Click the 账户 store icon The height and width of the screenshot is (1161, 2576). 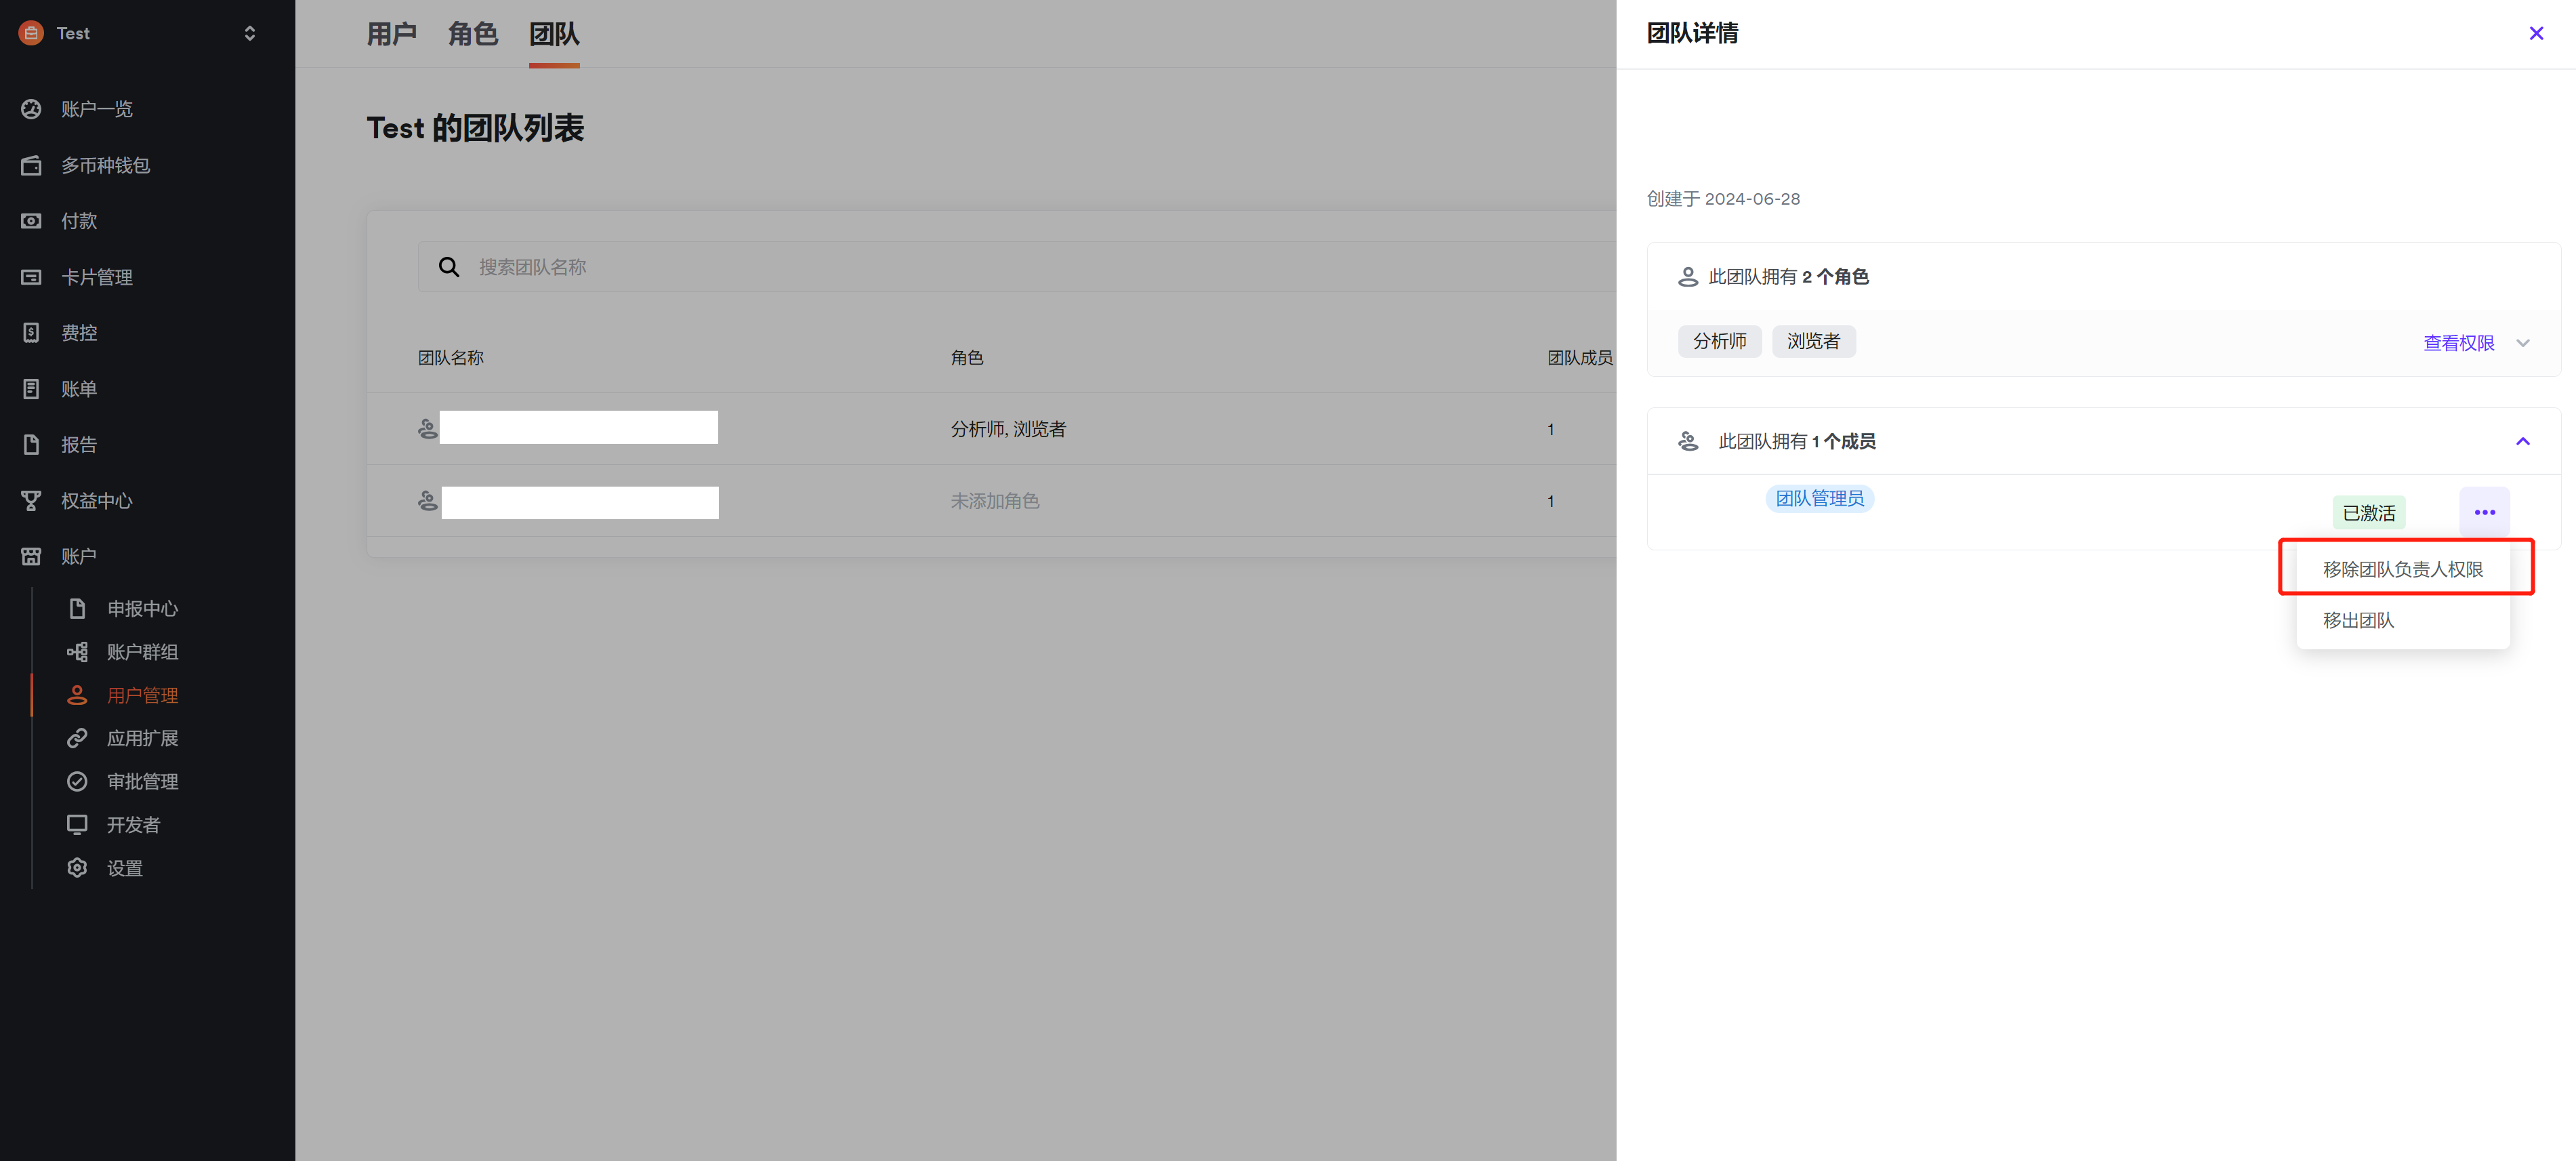(31, 556)
